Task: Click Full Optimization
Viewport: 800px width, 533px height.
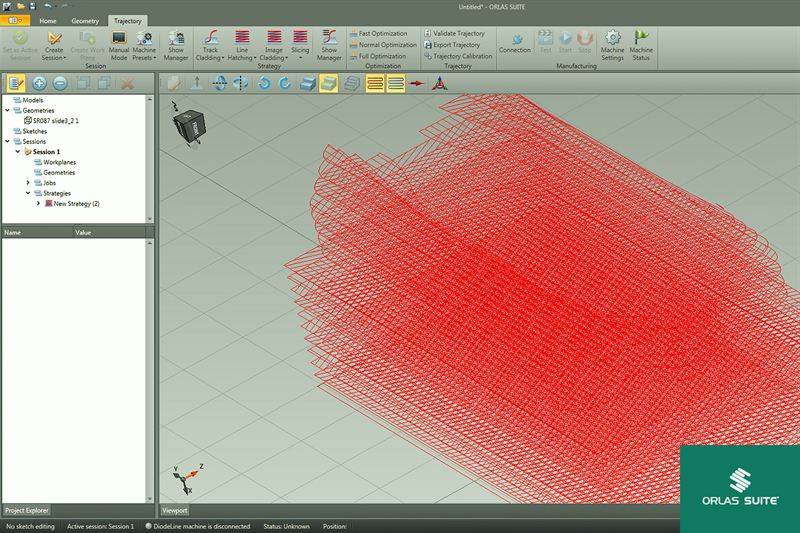Action: (x=381, y=56)
